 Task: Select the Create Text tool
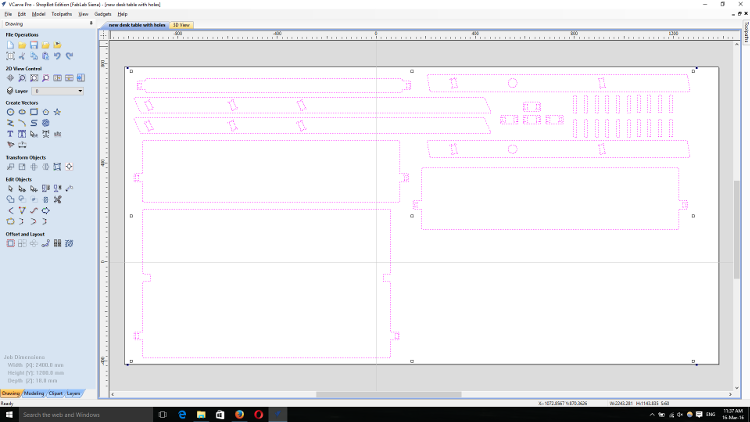tap(11, 134)
